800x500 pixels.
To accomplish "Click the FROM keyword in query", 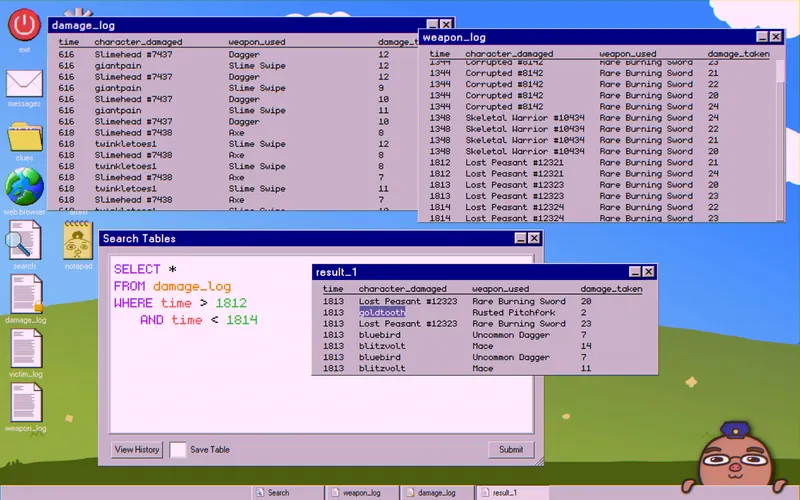I will (x=129, y=286).
